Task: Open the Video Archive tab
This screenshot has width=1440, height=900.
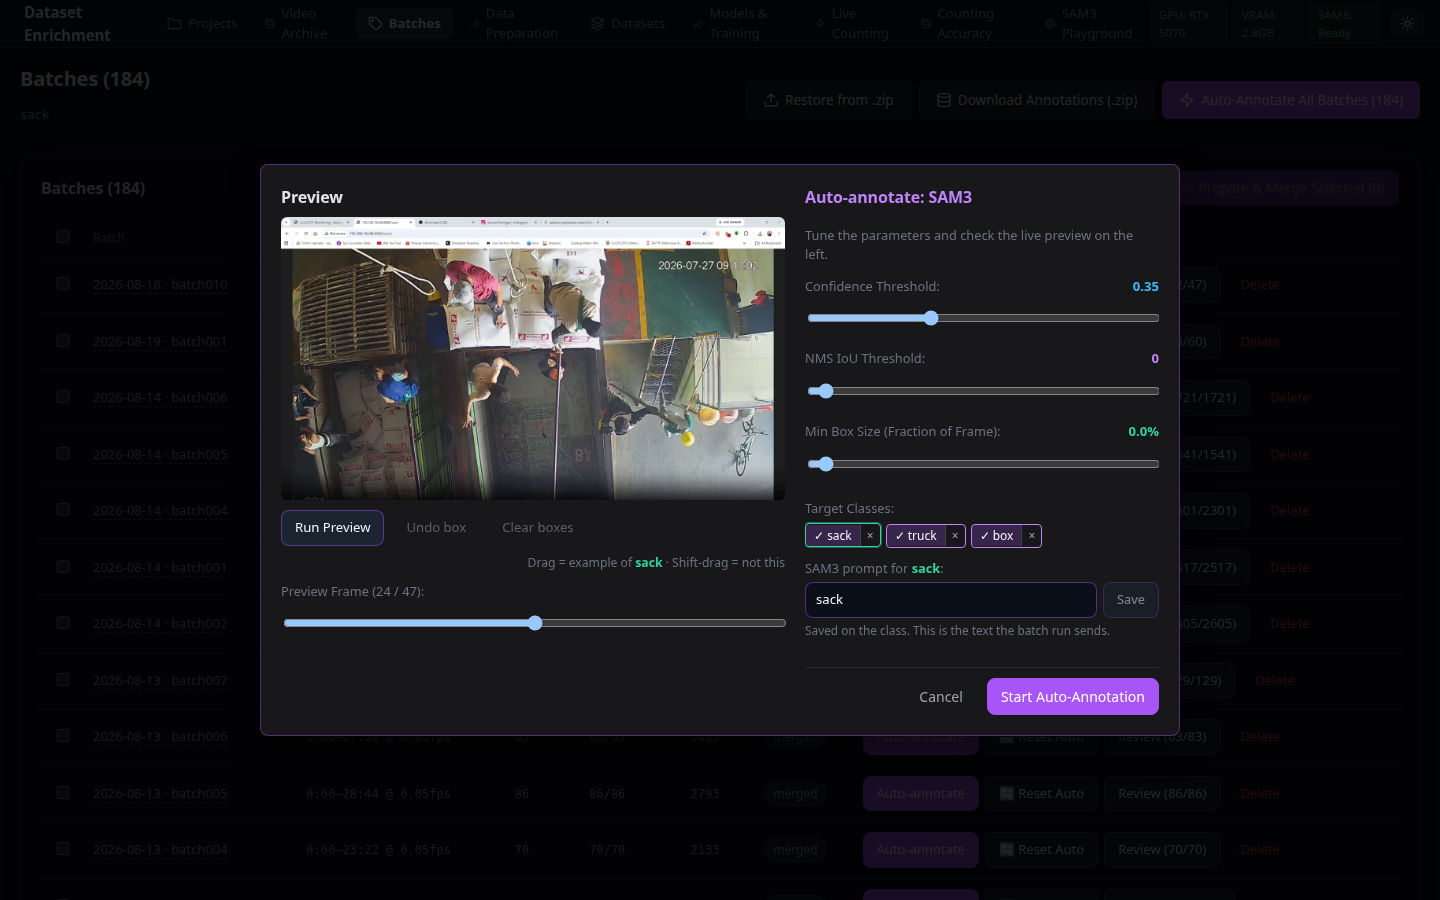Action: (x=296, y=23)
